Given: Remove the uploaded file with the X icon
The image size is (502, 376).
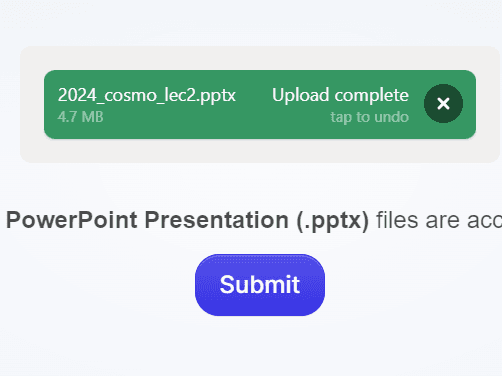Looking at the screenshot, I should (443, 104).
